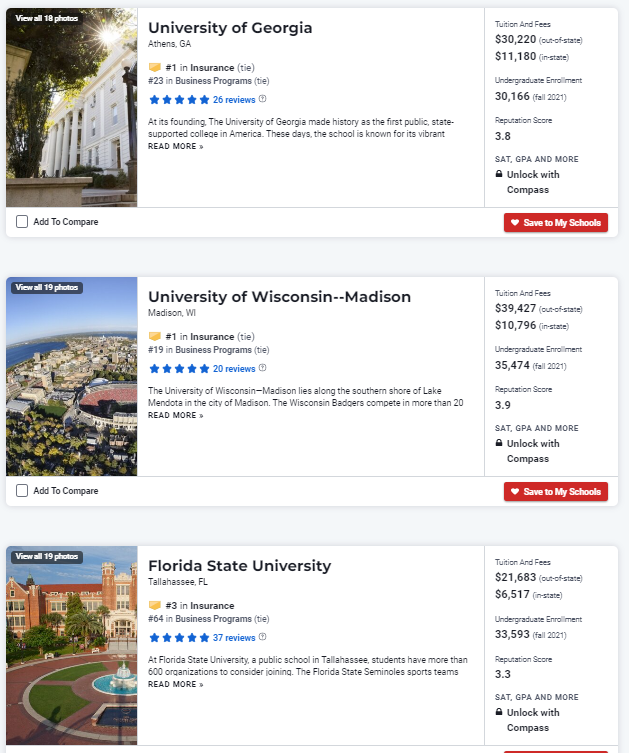Click University of Georgia insurance ranking badge icon
This screenshot has width=629, height=753.
point(154,68)
